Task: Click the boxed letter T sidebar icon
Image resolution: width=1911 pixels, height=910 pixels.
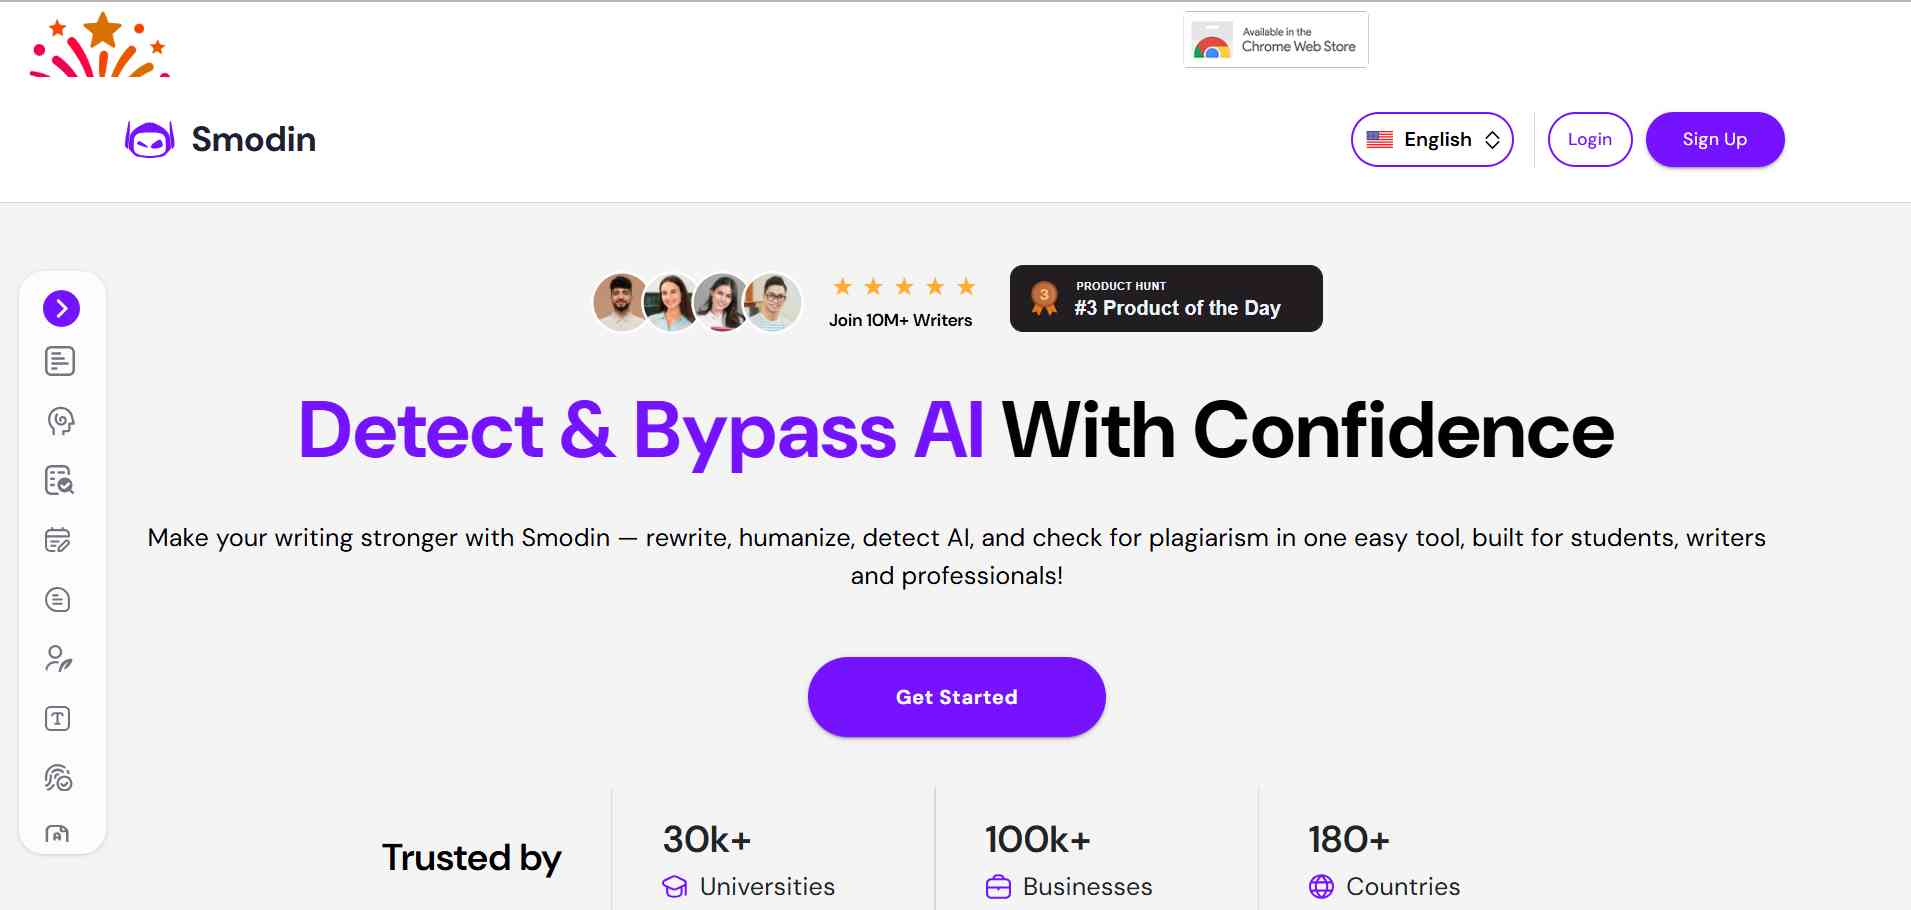Action: pos(58,719)
